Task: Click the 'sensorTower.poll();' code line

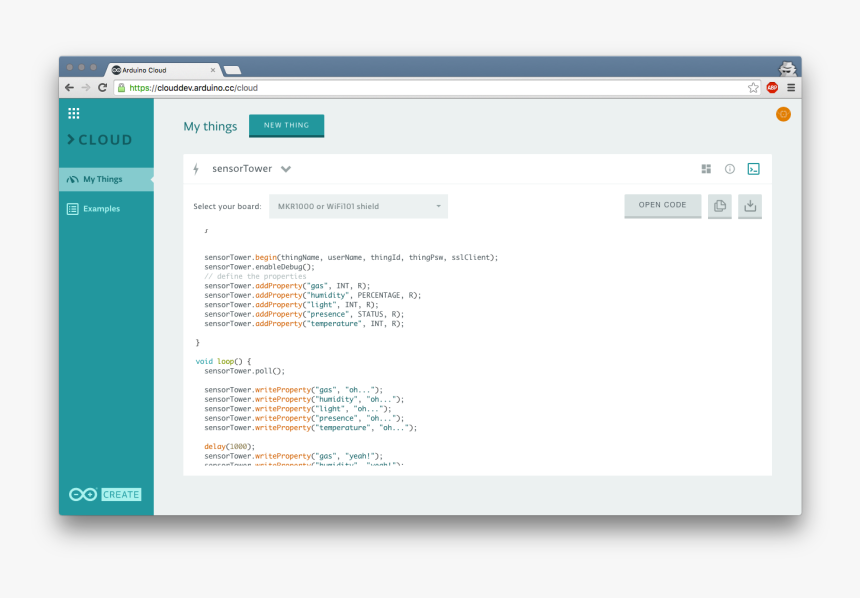Action: [245, 371]
